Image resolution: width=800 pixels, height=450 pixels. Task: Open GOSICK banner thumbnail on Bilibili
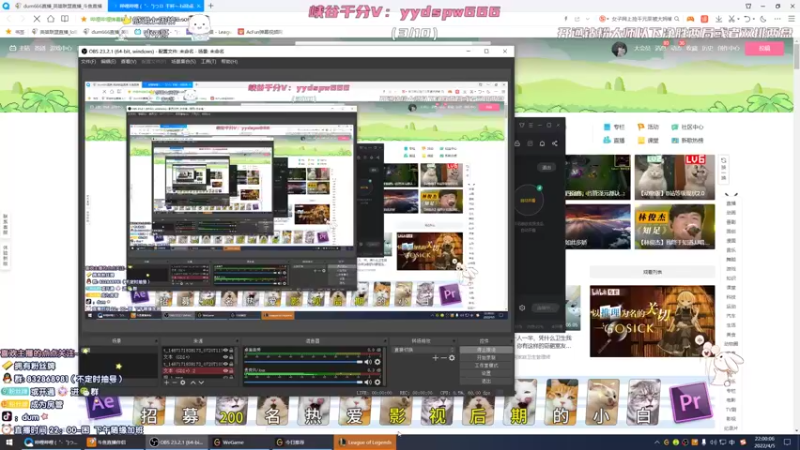pos(652,321)
